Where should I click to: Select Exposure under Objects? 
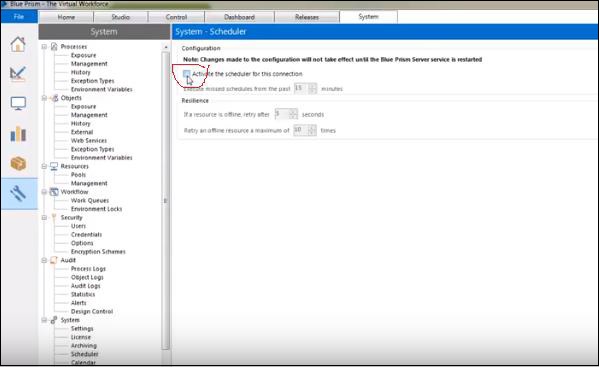point(83,106)
